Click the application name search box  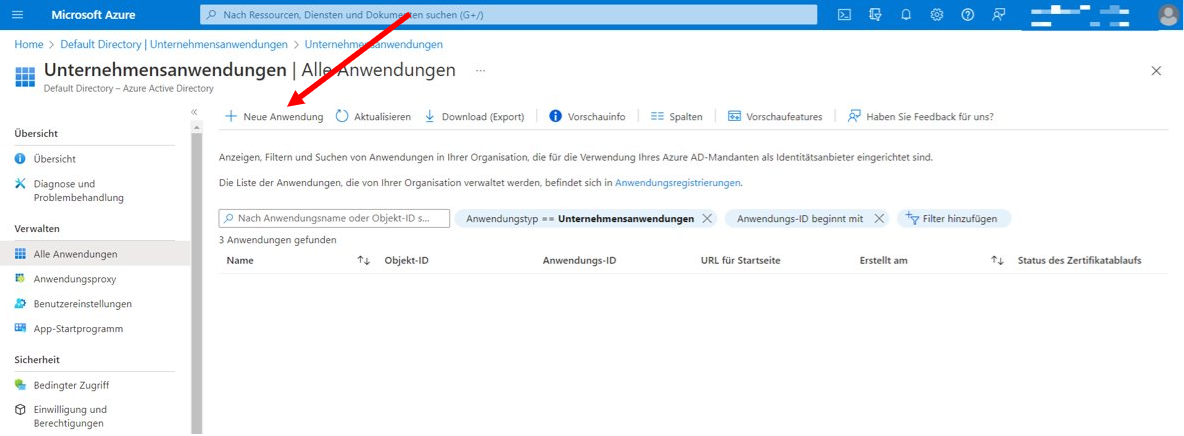click(334, 218)
